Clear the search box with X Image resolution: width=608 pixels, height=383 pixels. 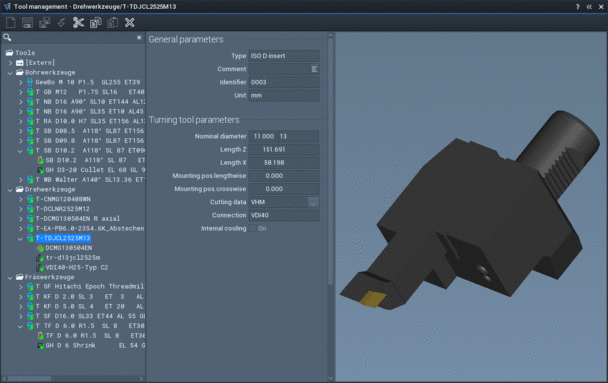[139, 38]
